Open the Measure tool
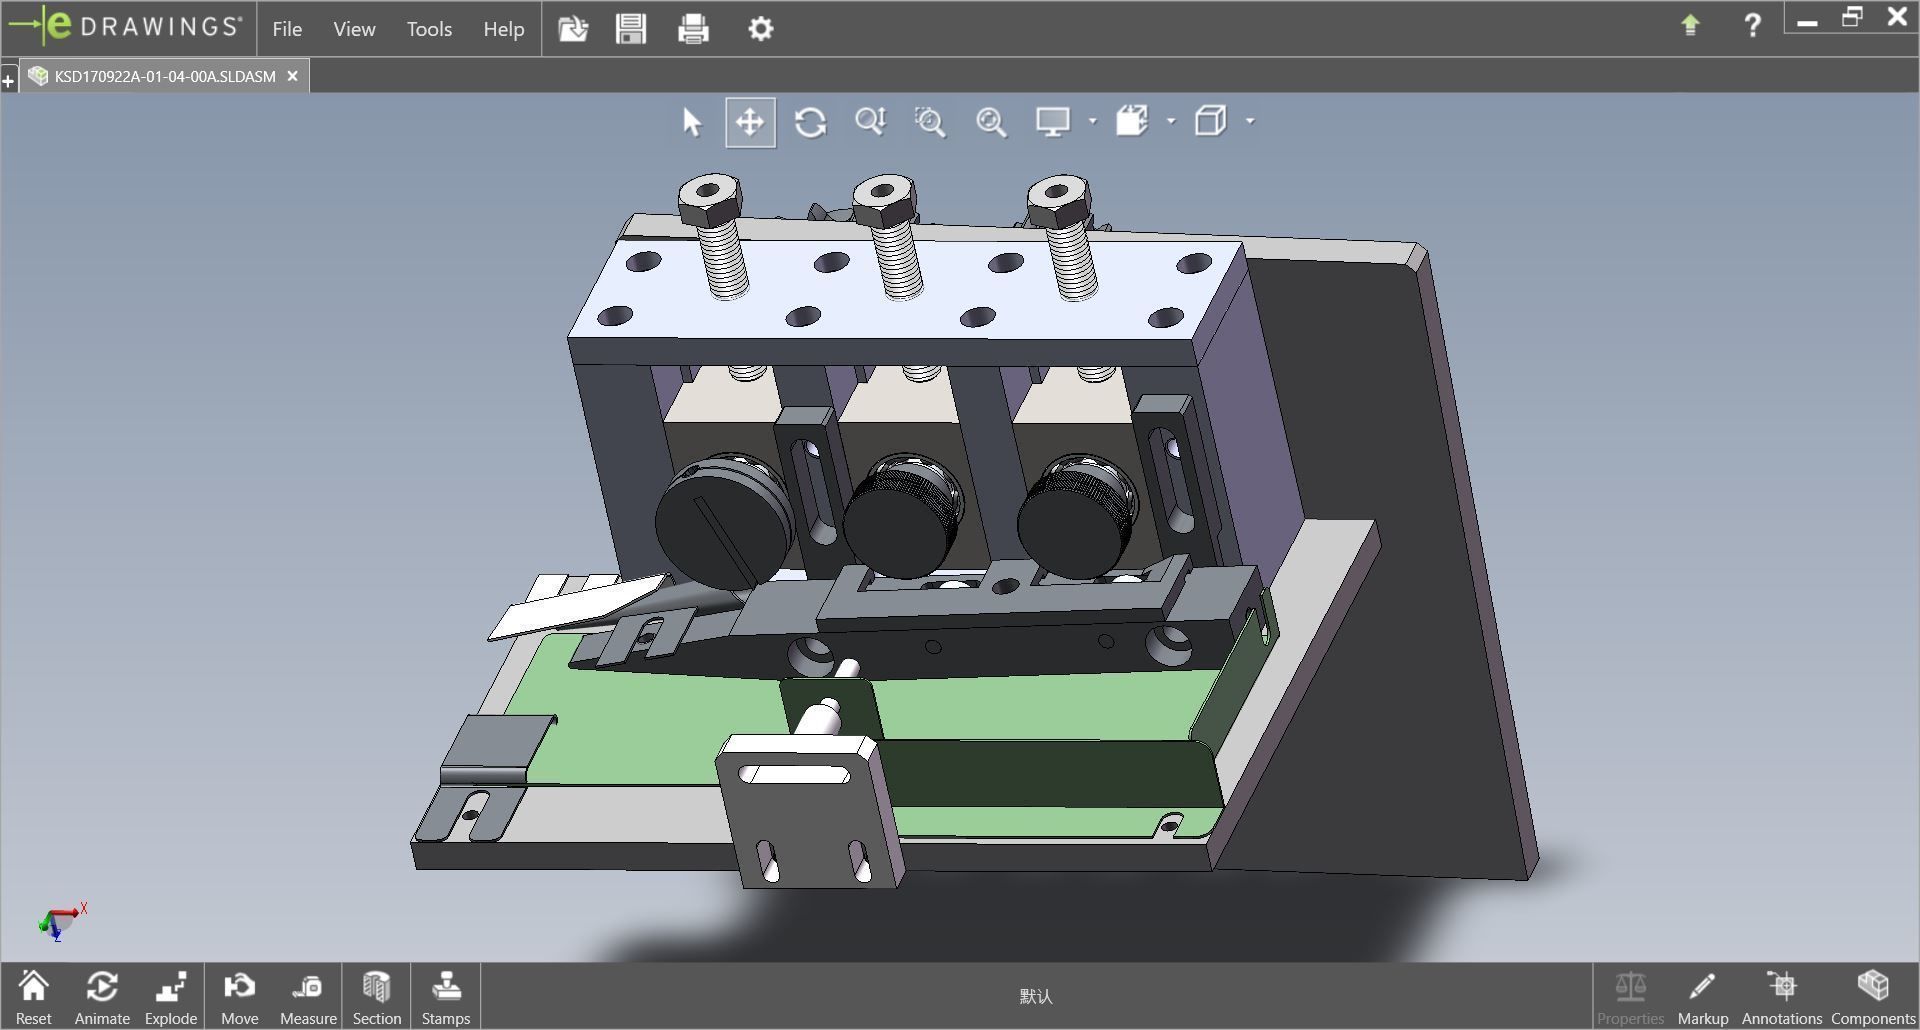Screen dimensions: 1920x1030 point(308,996)
